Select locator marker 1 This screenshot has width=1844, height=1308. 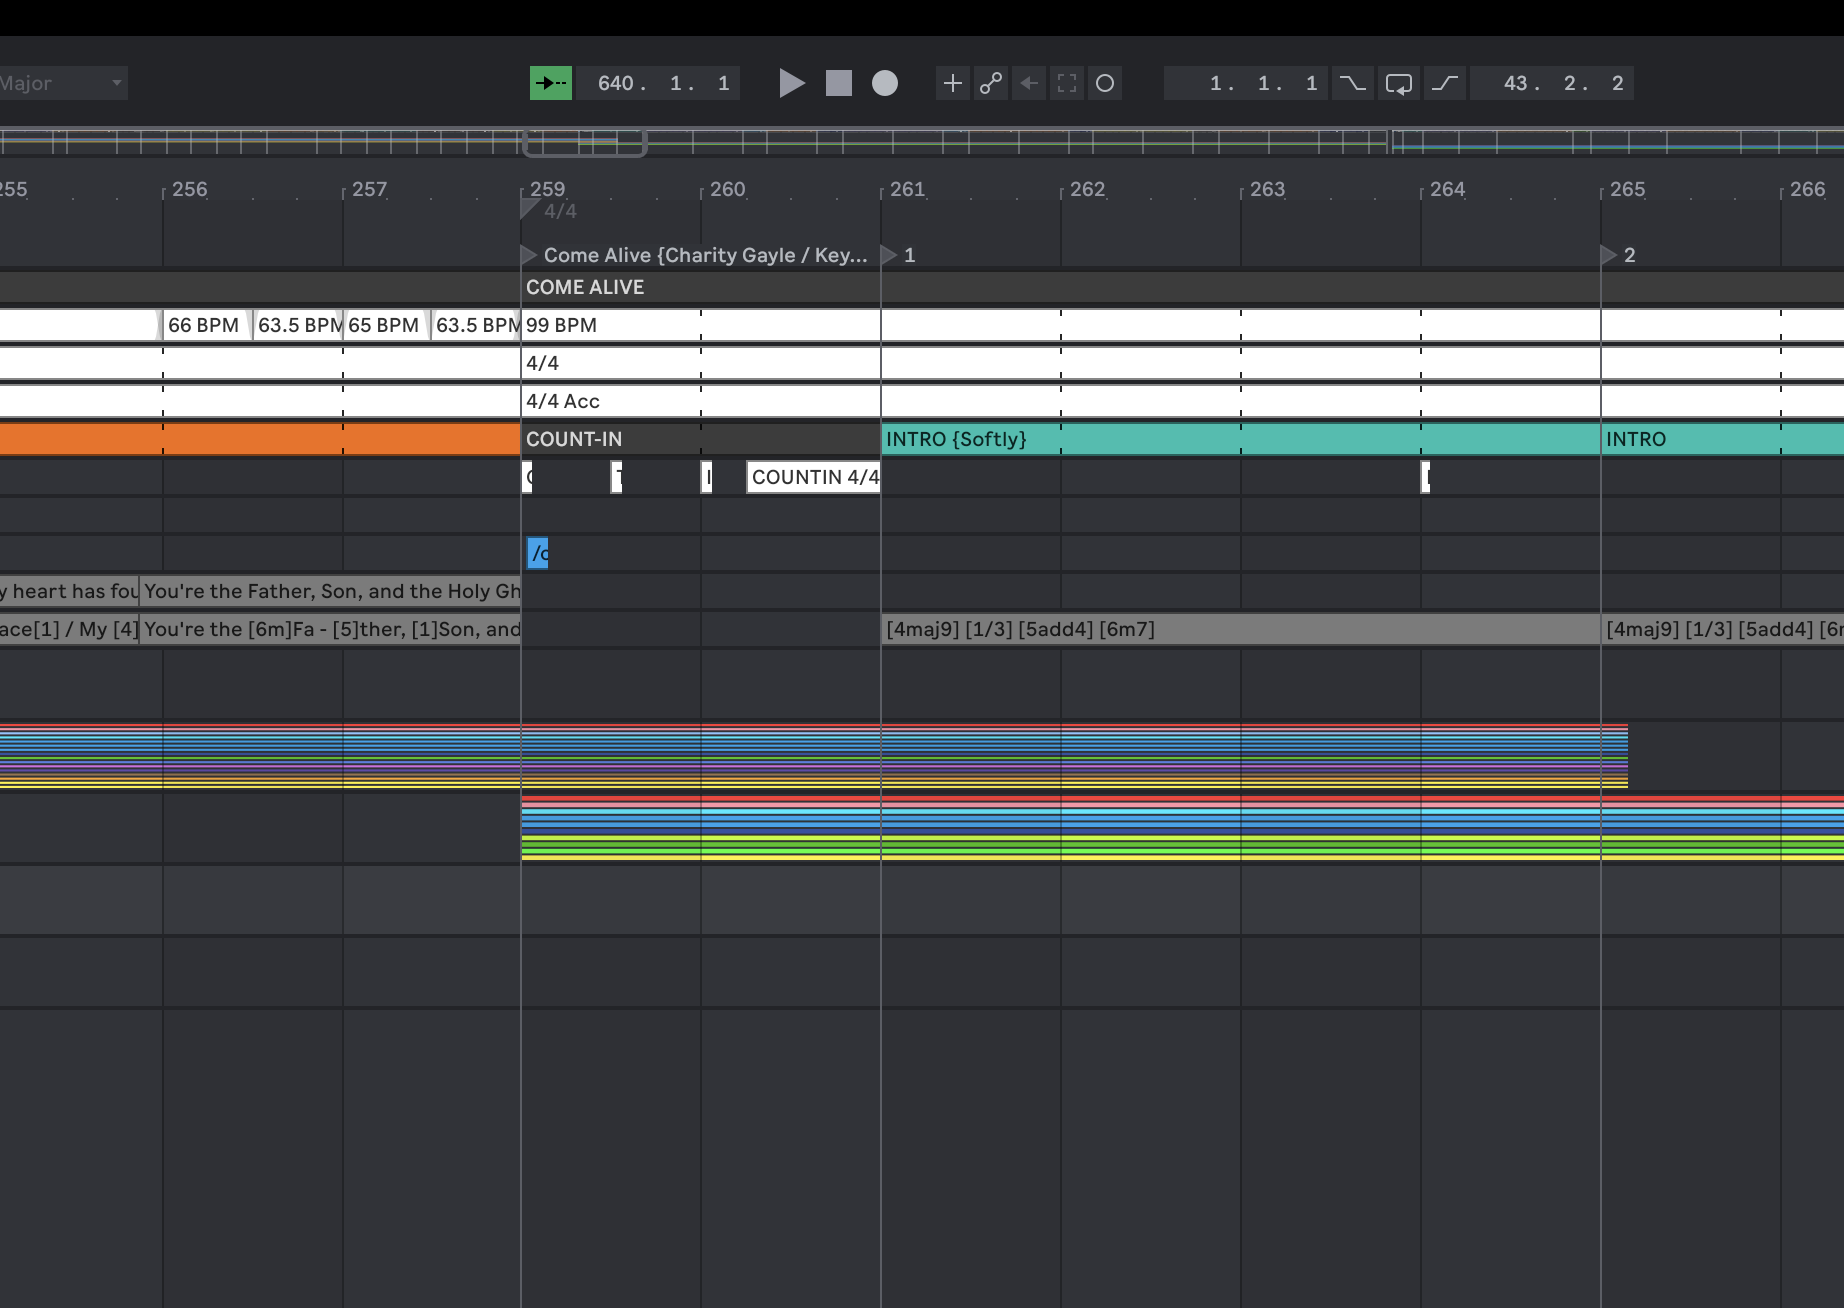(898, 255)
